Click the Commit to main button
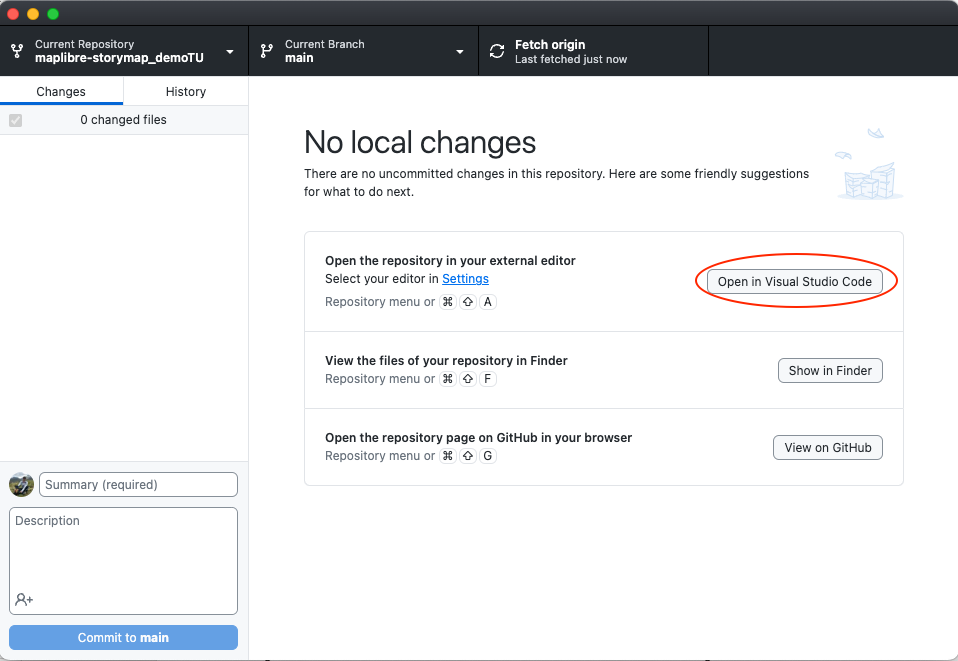Image resolution: width=958 pixels, height=661 pixels. 122,637
